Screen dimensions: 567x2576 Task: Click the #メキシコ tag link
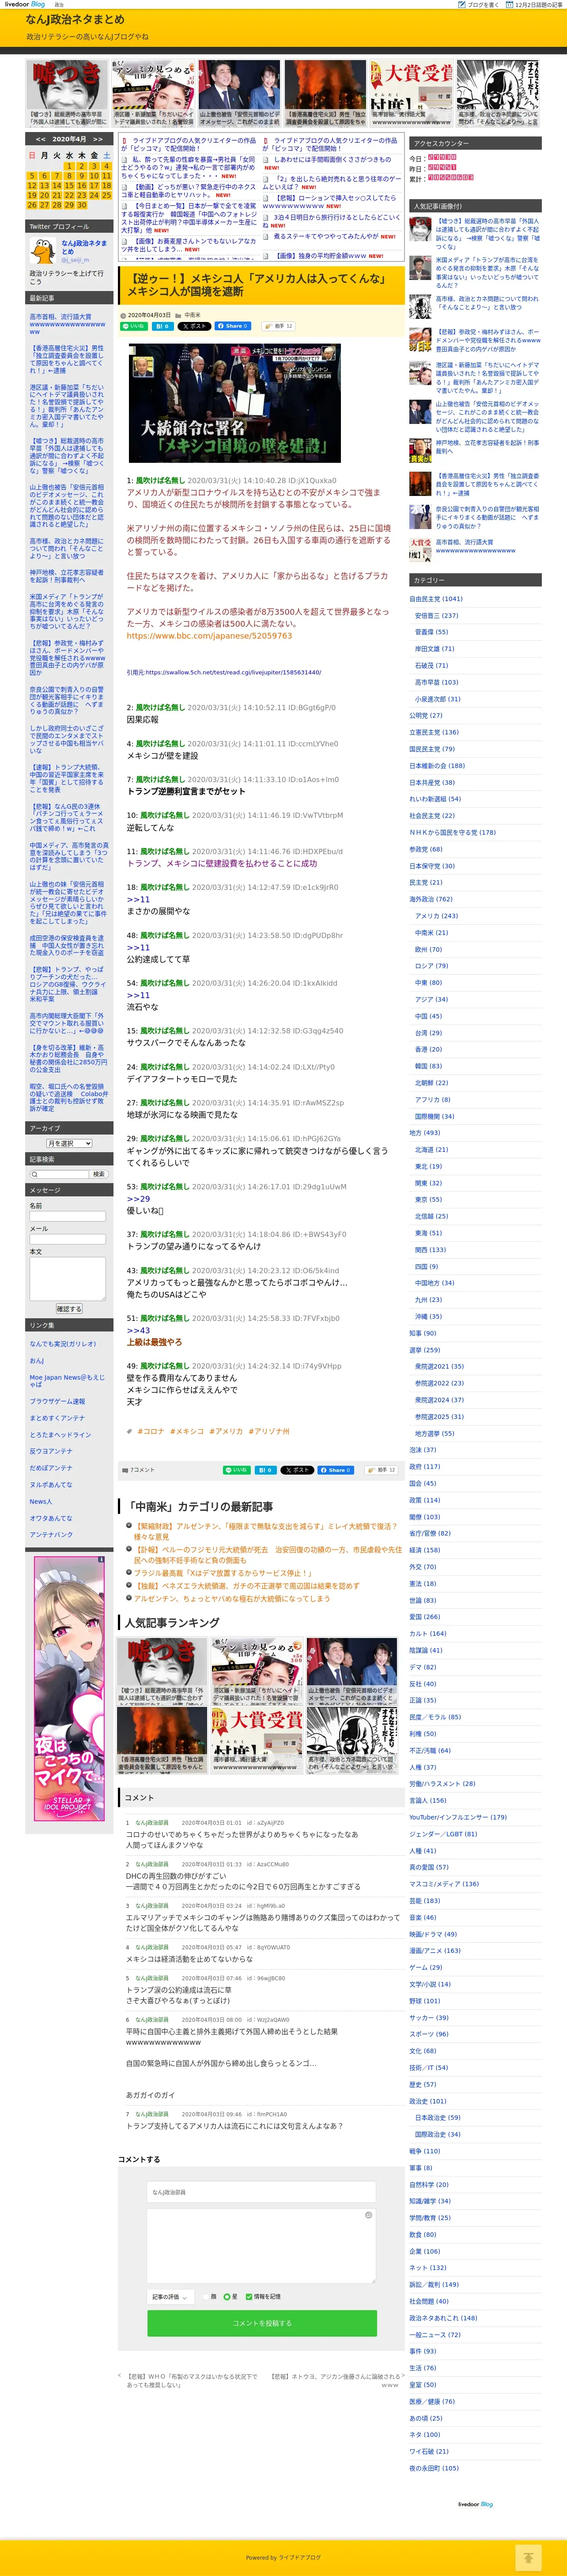coord(186,1431)
